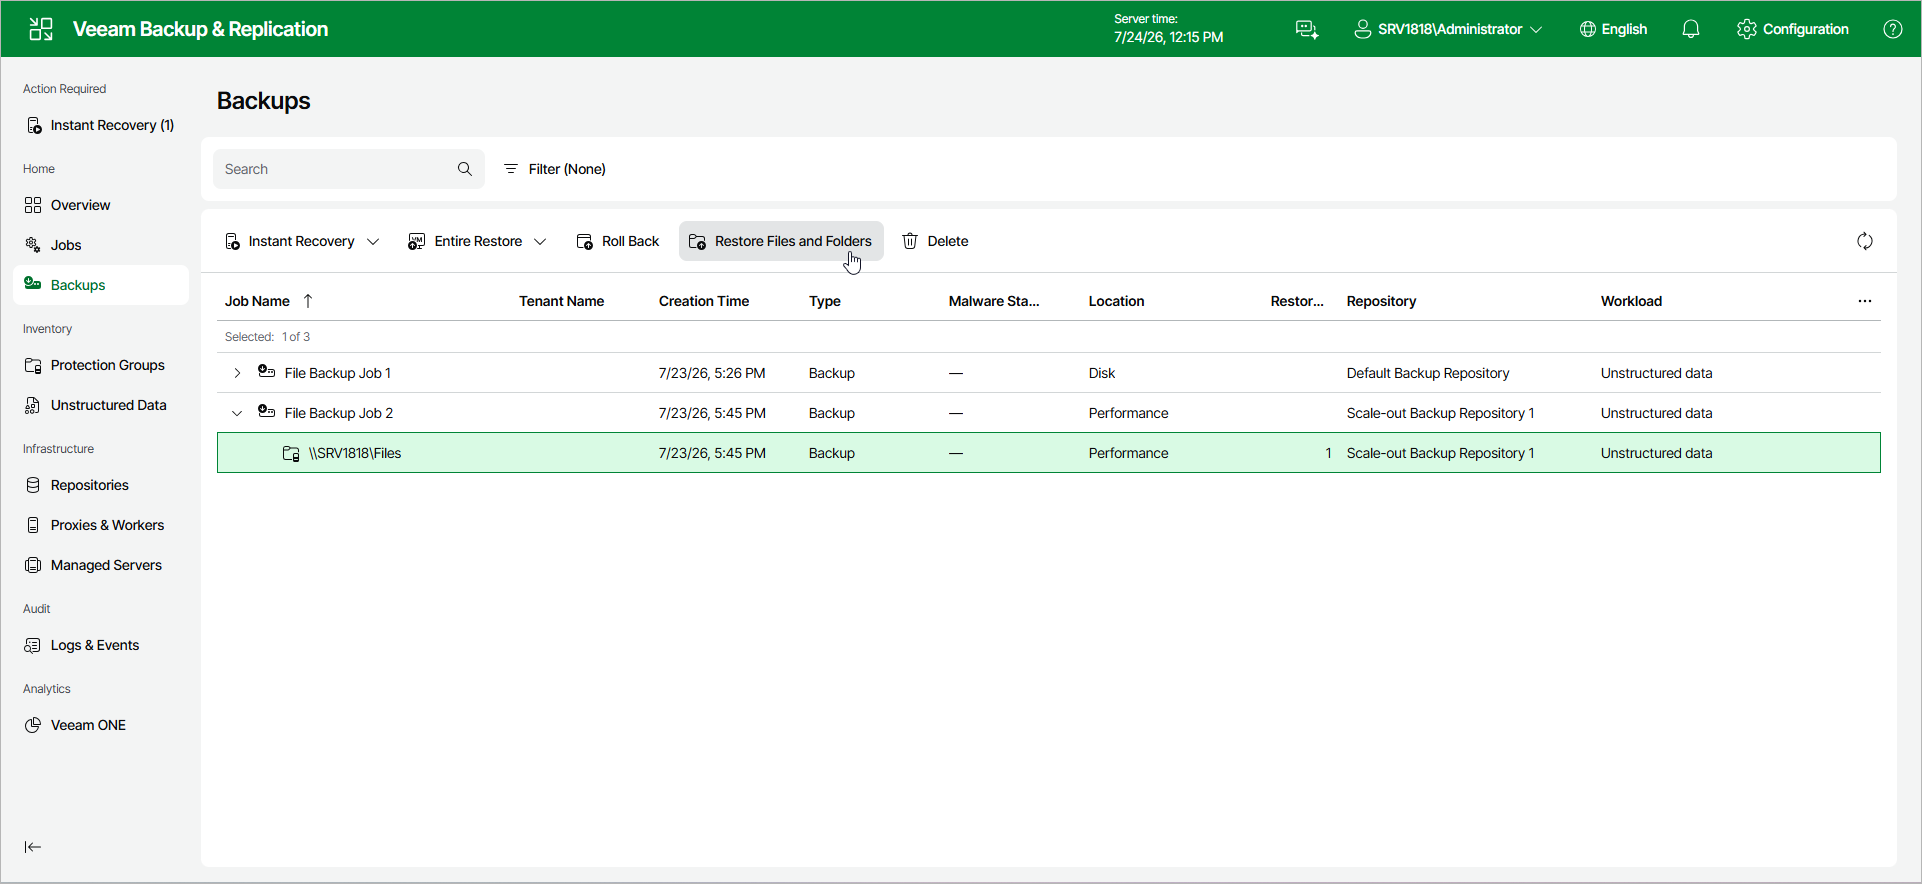Image resolution: width=1922 pixels, height=884 pixels.
Task: Expand the File Backup Job 1 row
Action: click(x=237, y=373)
